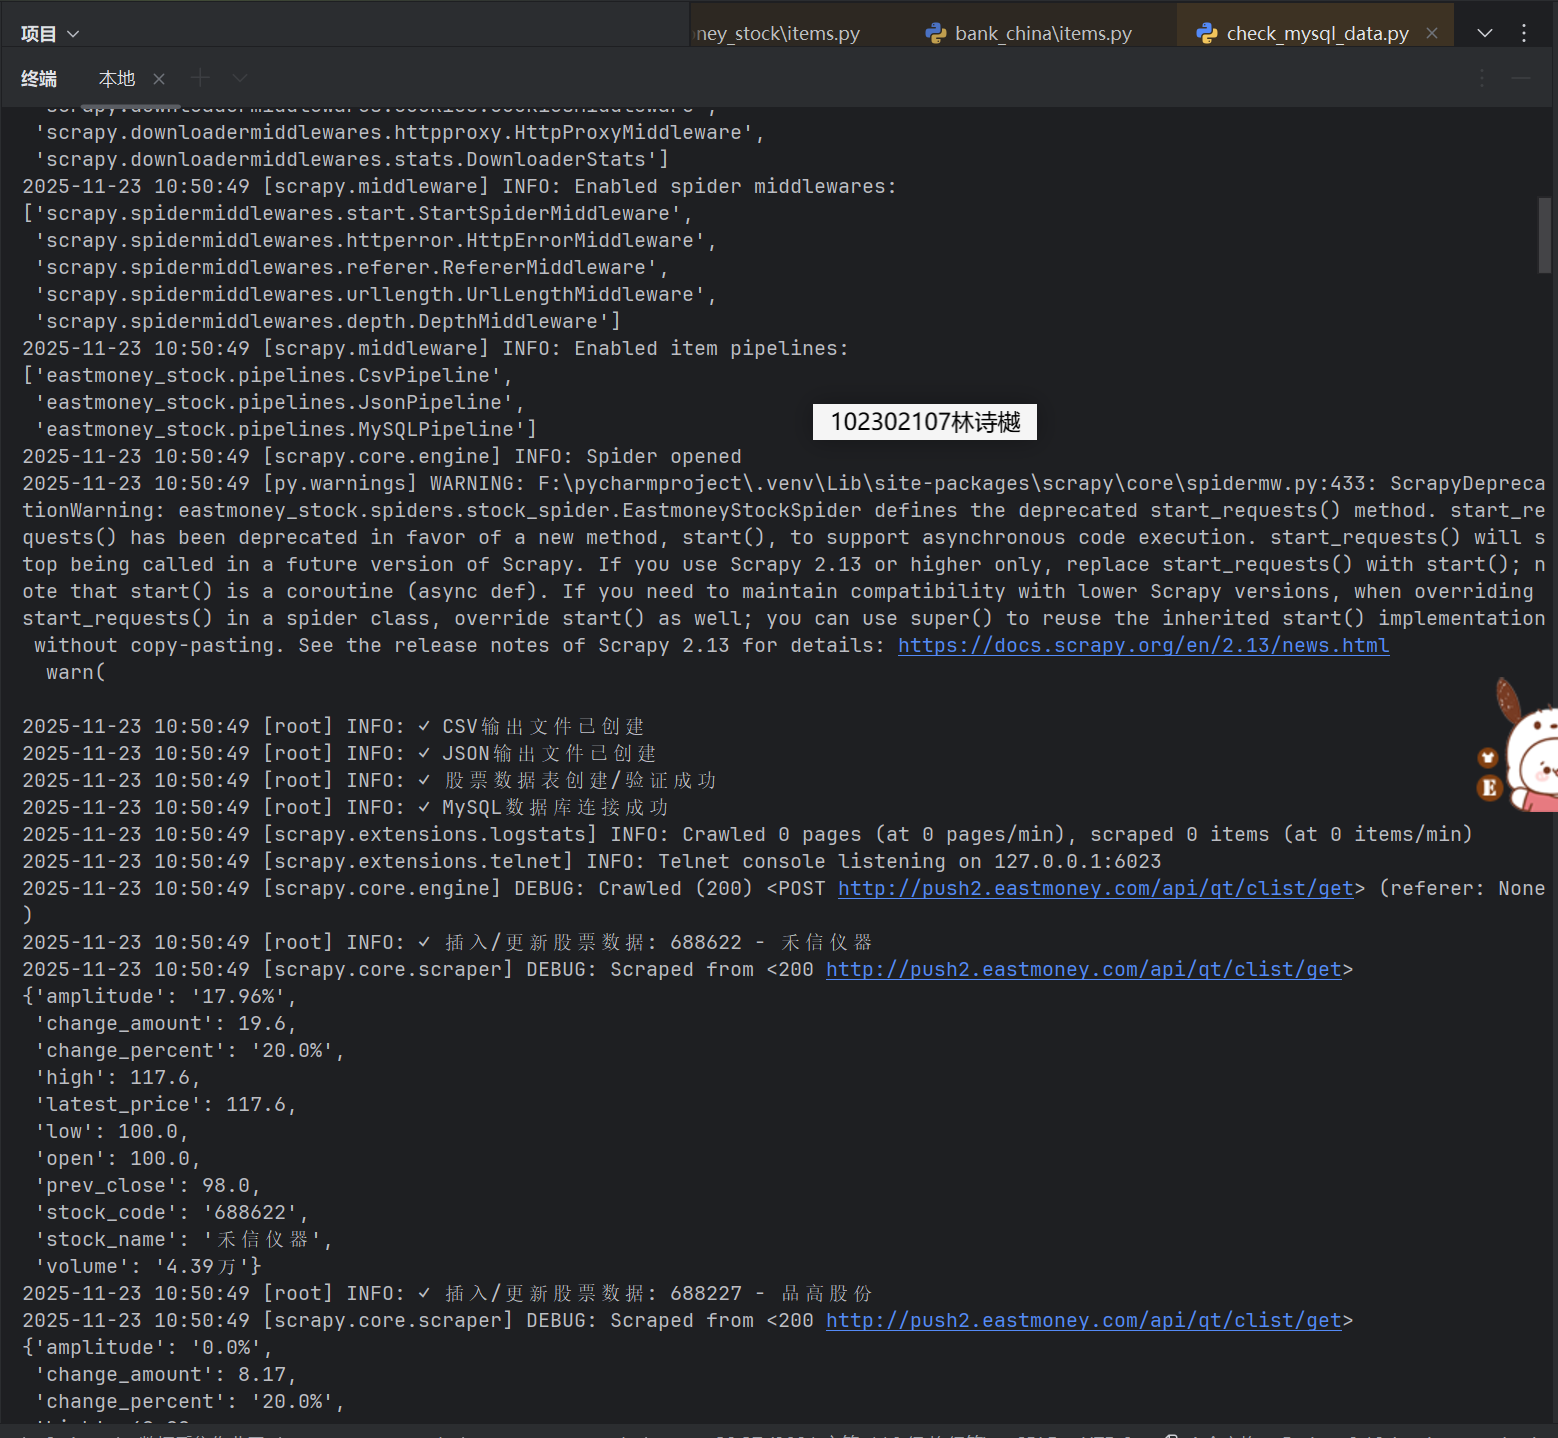The height and width of the screenshot is (1438, 1558).
Task: Click the 'JSON输出文件已创建' log line
Action: coord(340,753)
